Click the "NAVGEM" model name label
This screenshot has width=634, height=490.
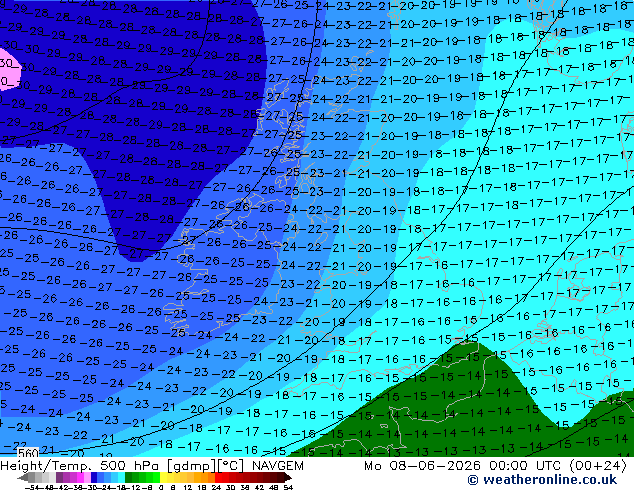(277, 466)
